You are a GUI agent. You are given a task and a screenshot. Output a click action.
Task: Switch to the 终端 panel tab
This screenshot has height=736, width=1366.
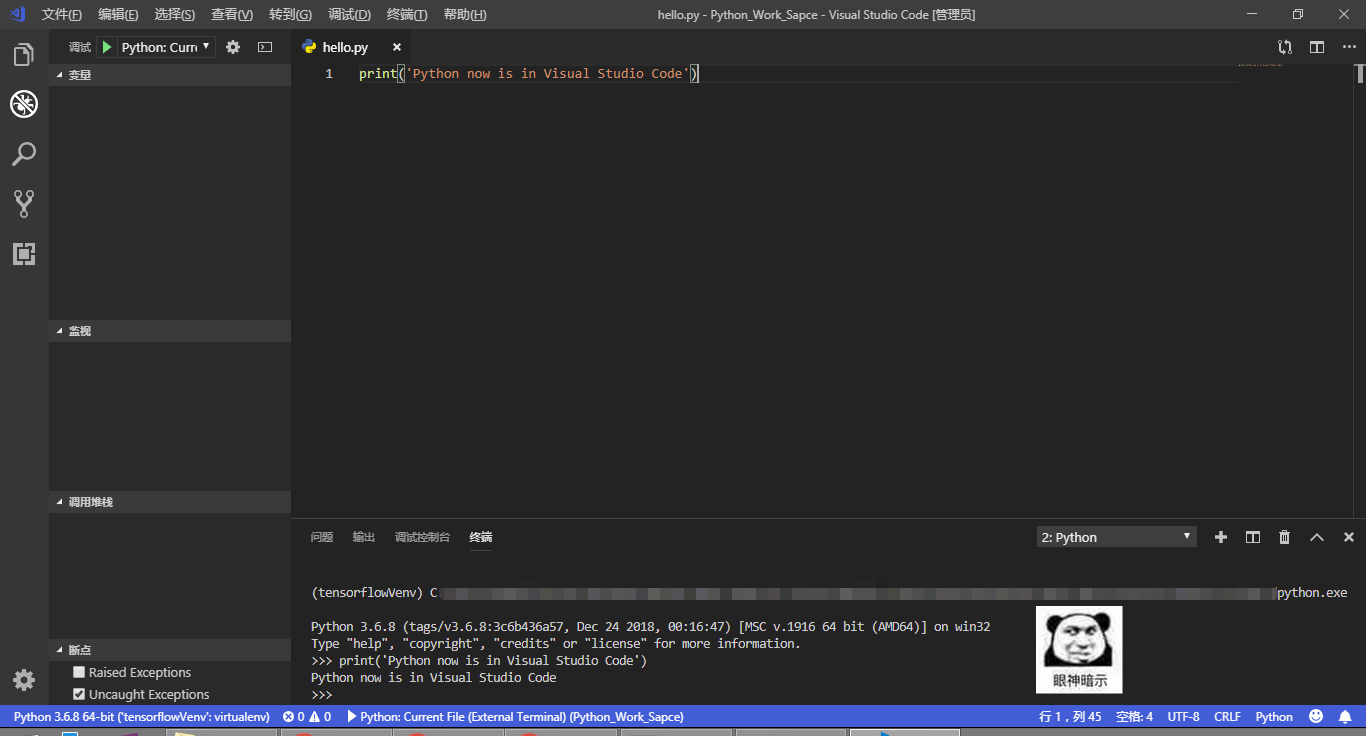coord(481,537)
